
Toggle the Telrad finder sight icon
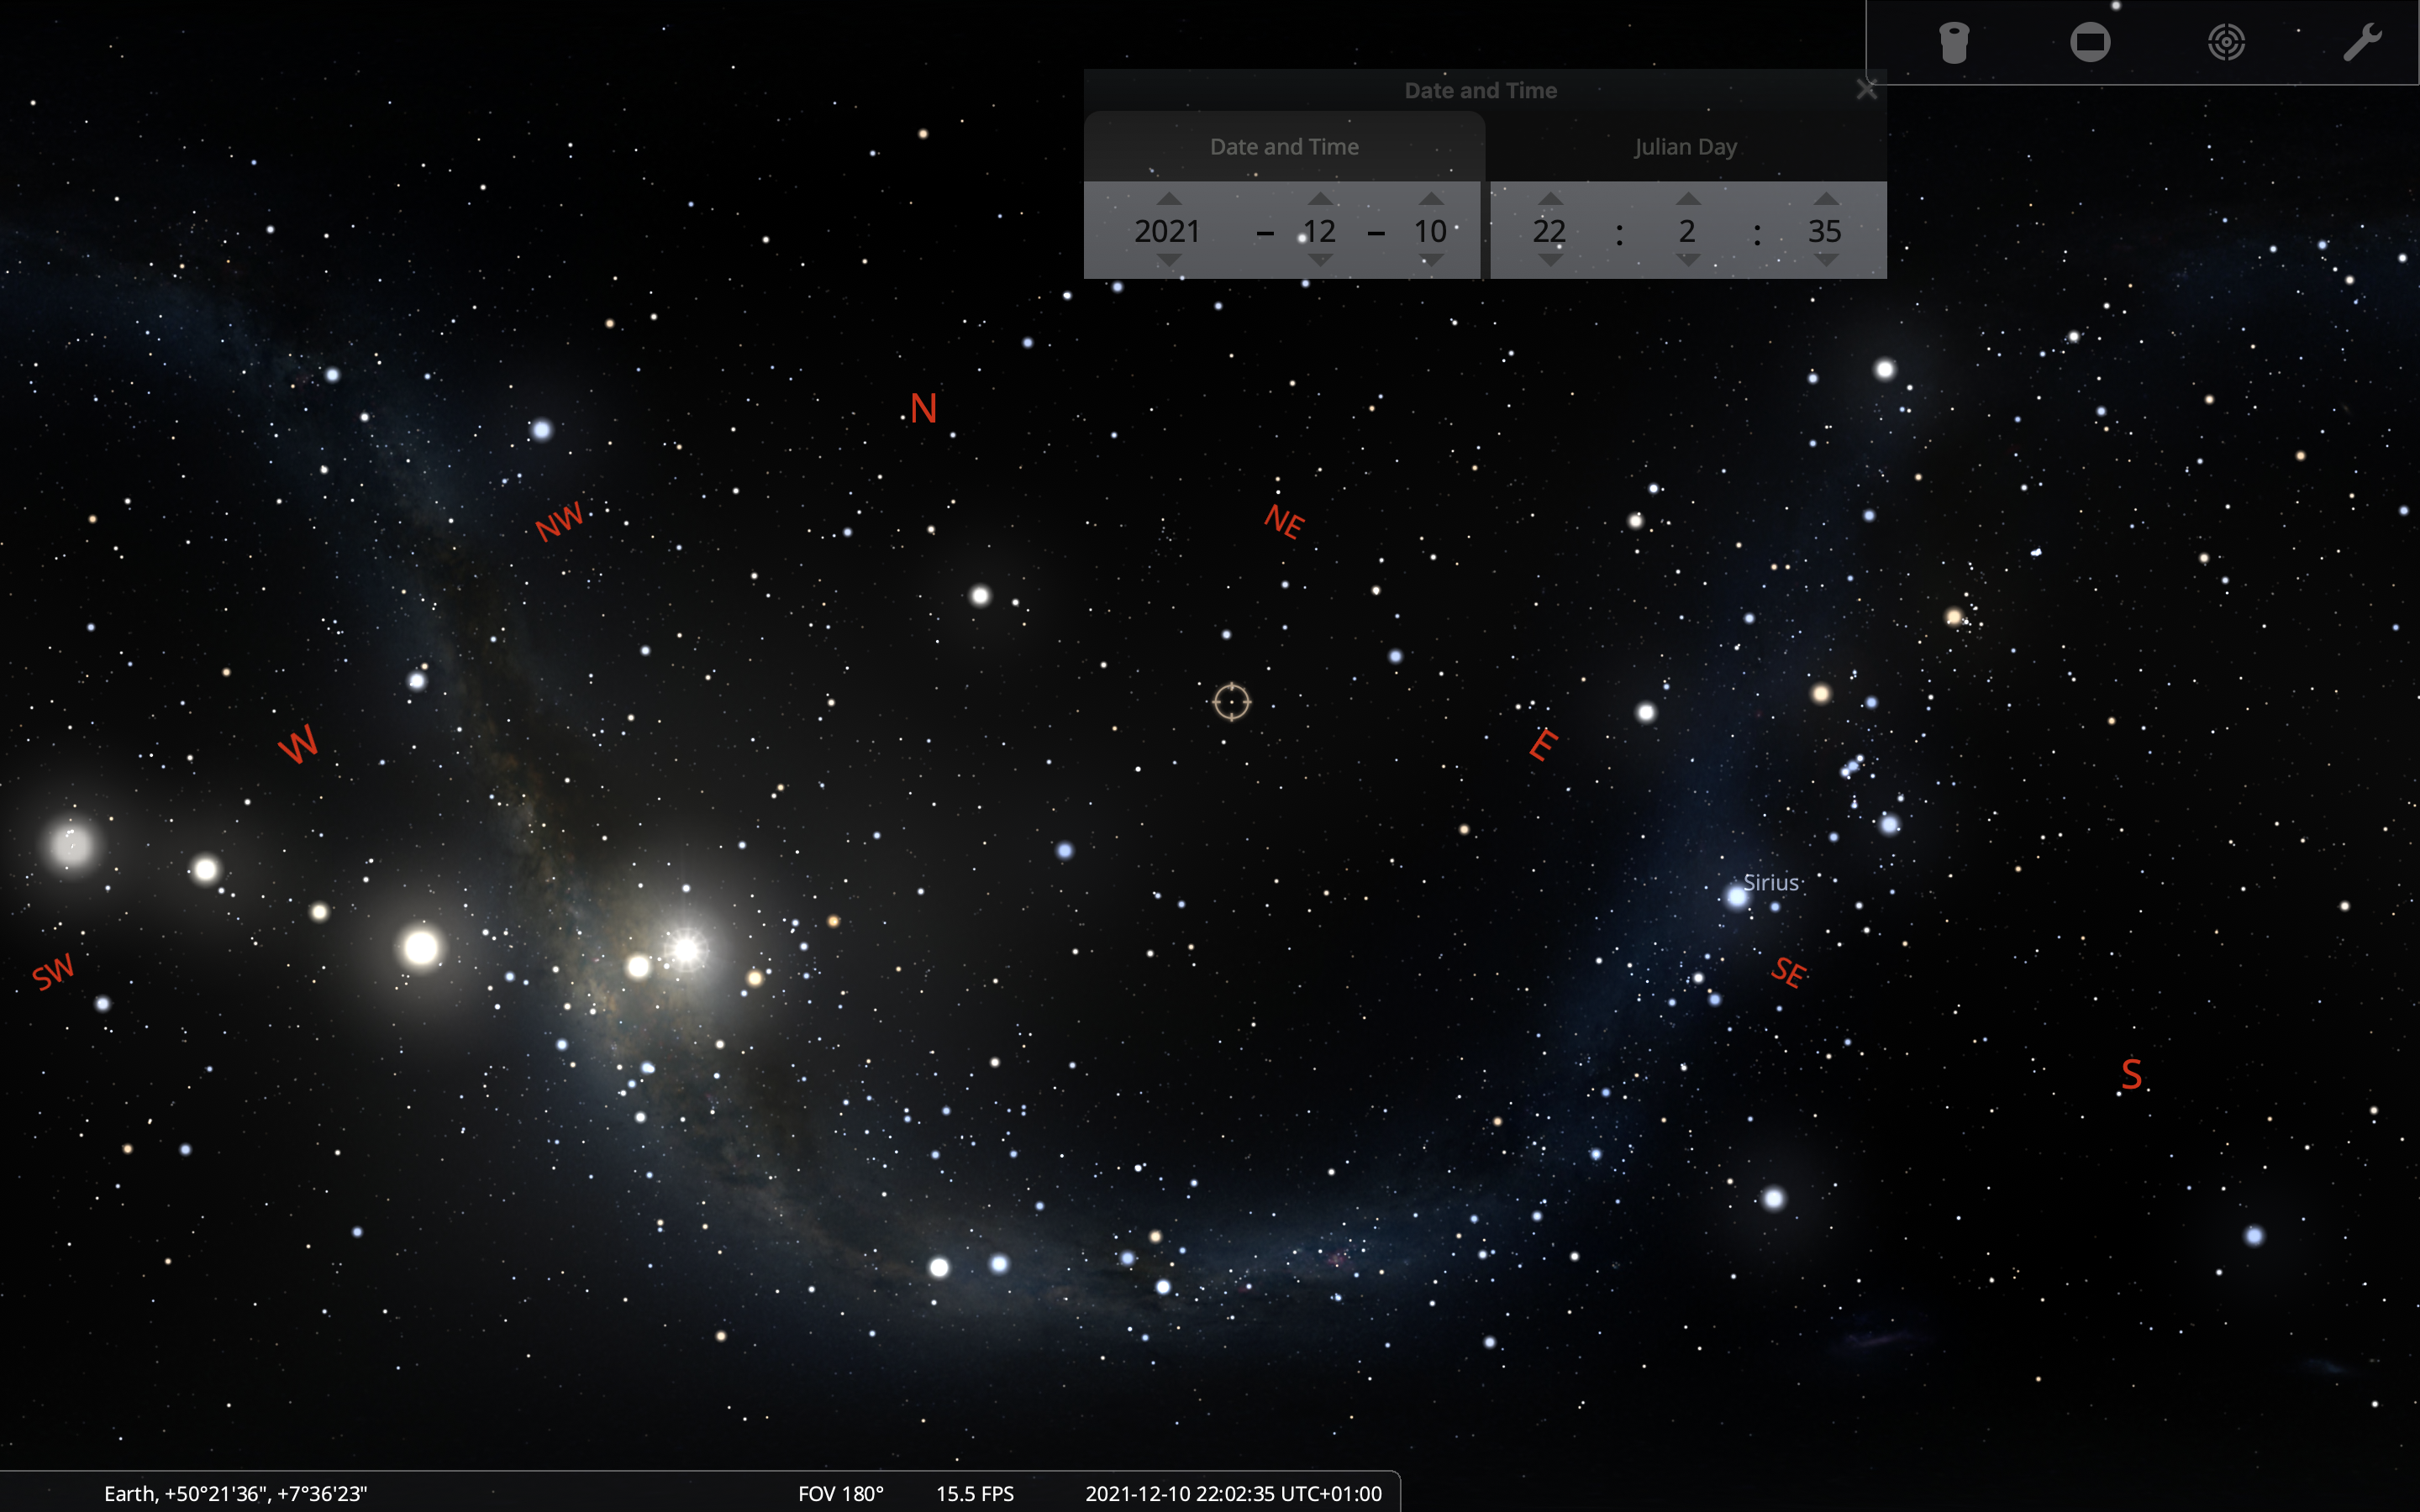click(x=2226, y=43)
